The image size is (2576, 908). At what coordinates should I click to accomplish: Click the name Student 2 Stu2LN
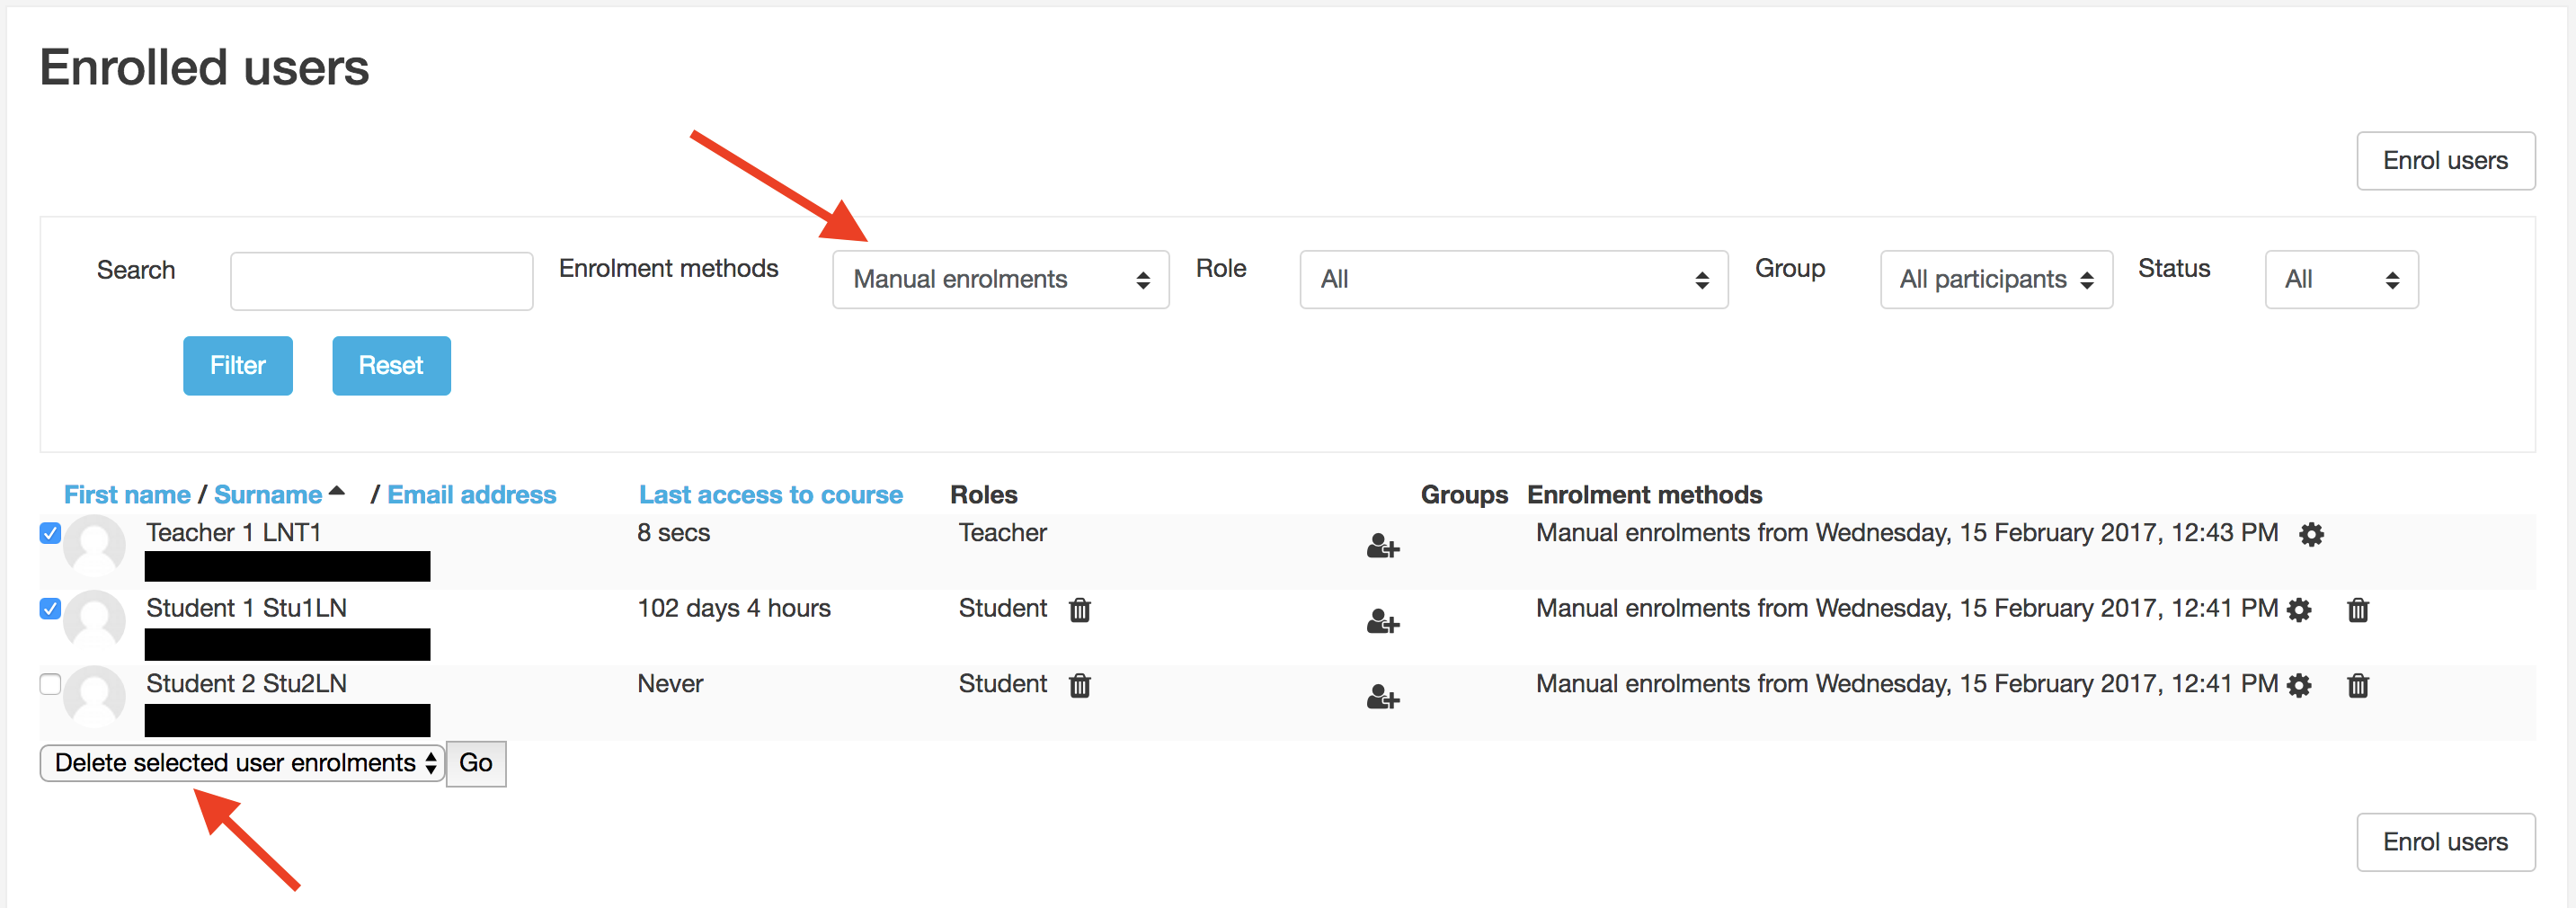click(x=247, y=684)
